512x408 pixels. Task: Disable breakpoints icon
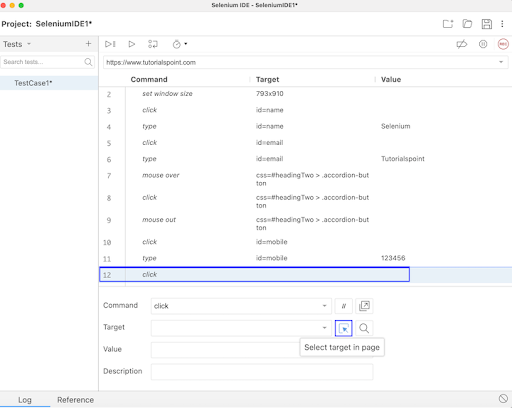click(462, 44)
